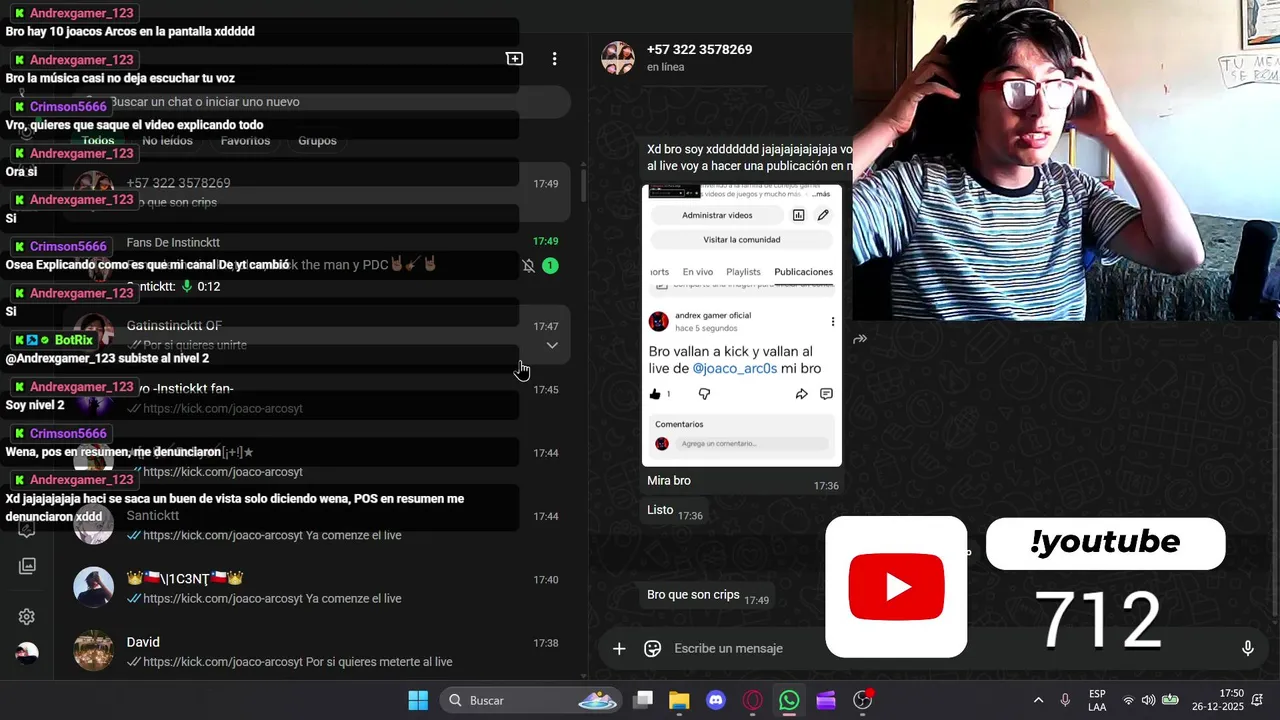Image resolution: width=1280 pixels, height=720 pixels.
Task: Select the No leídos filter tab
Action: (167, 141)
